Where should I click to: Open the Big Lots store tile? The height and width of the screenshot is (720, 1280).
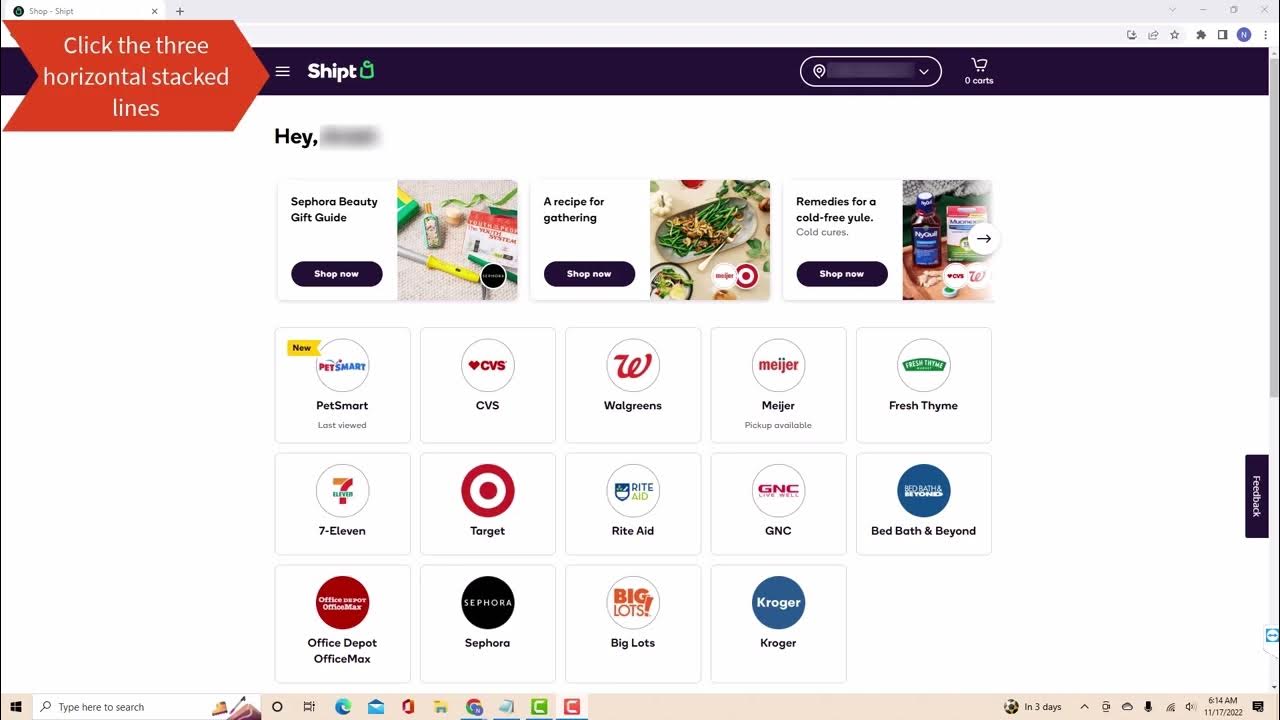pyautogui.click(x=633, y=623)
